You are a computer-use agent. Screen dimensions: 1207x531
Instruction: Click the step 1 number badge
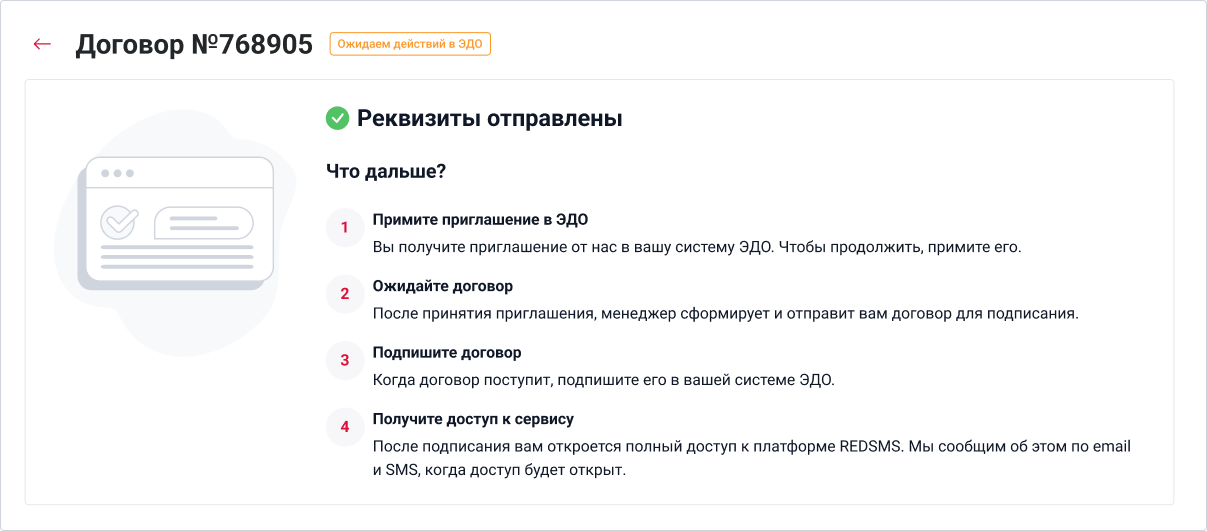[345, 228]
